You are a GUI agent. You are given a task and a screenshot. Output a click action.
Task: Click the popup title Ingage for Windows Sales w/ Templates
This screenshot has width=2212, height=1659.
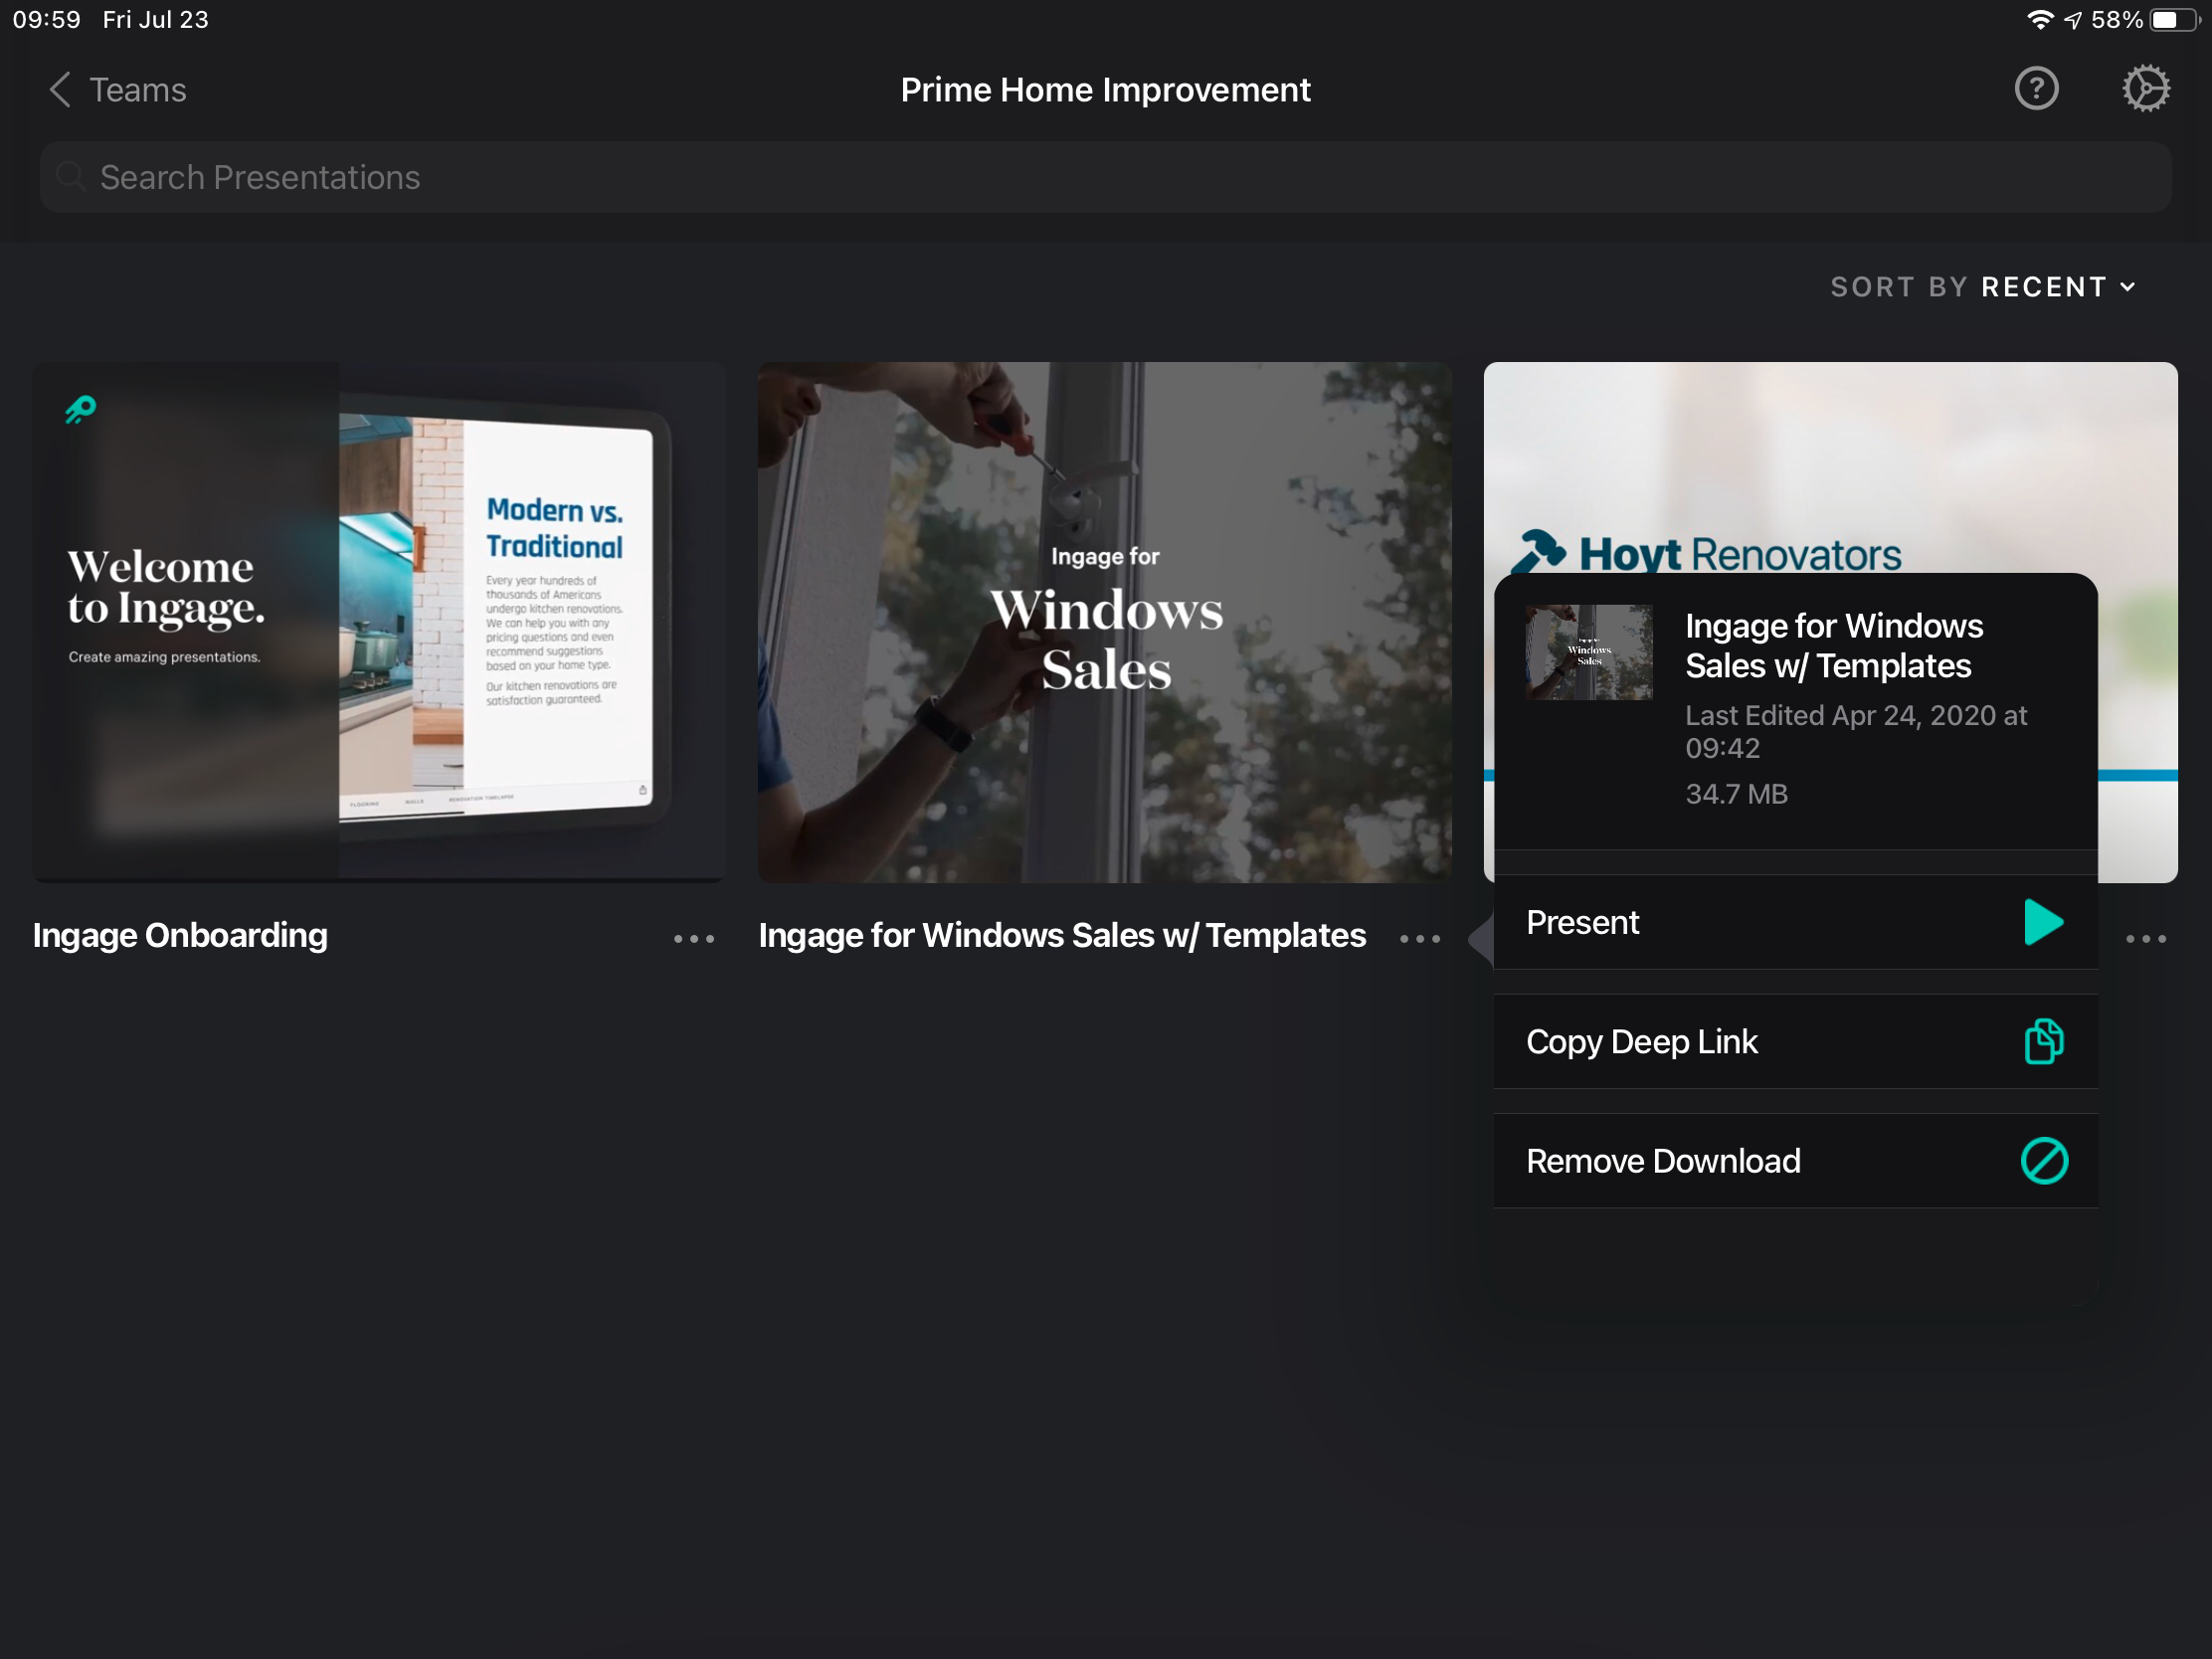point(1834,646)
